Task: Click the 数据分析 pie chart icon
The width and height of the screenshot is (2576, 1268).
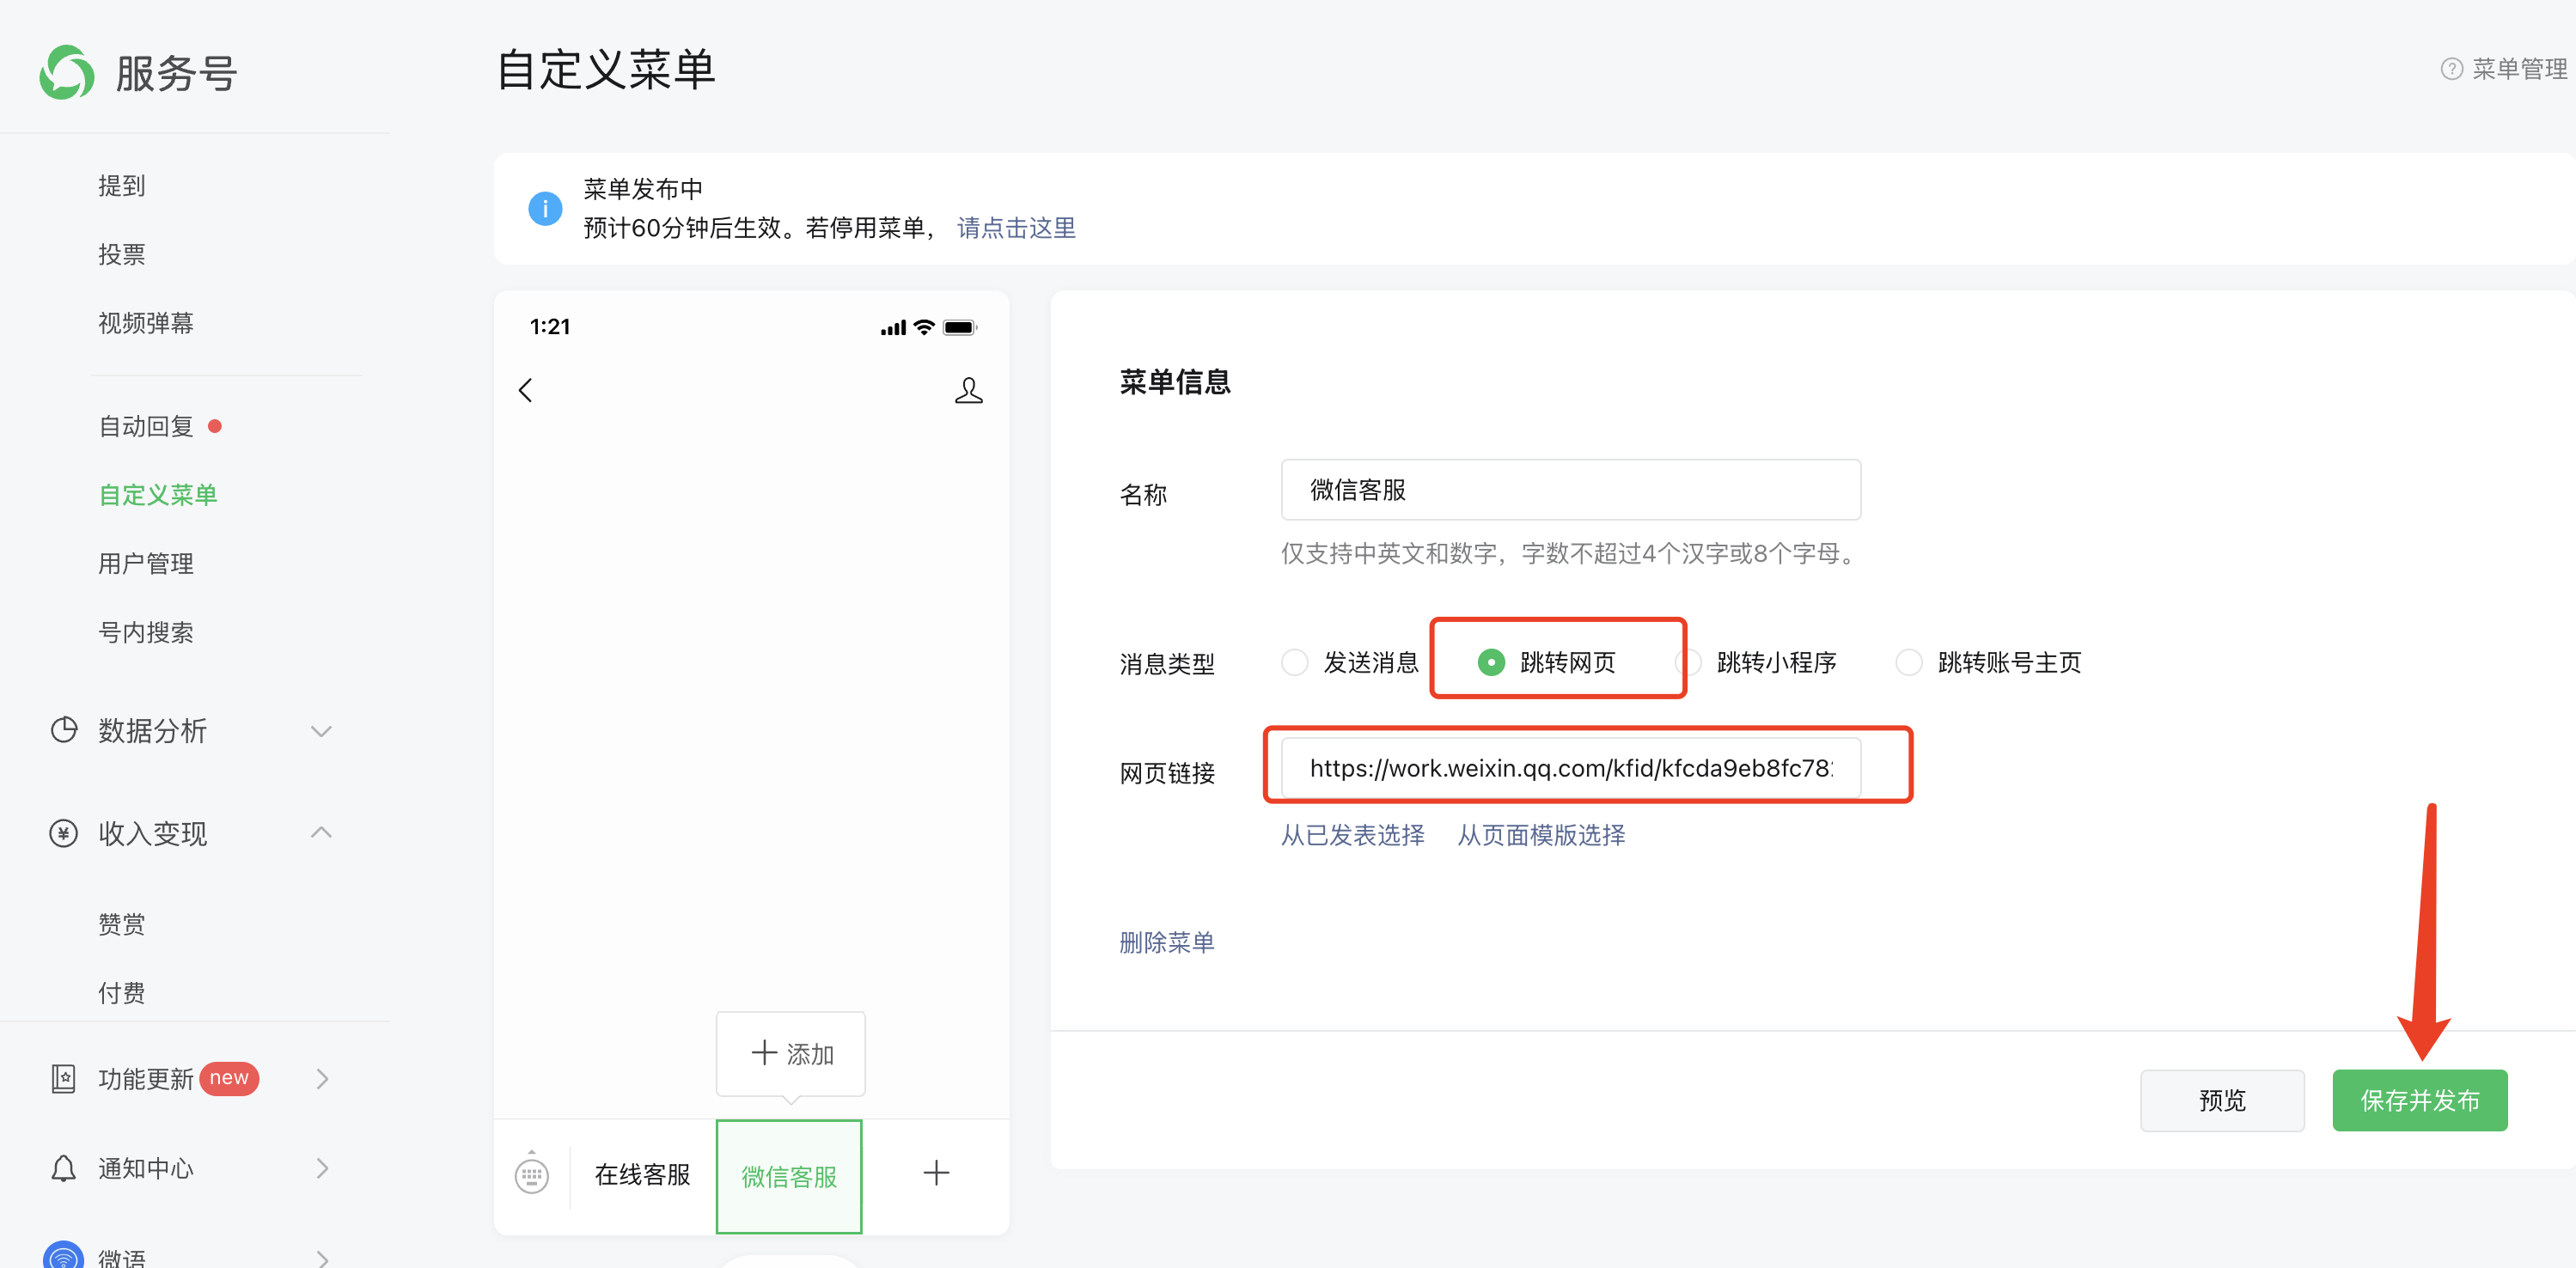Action: click(x=64, y=730)
